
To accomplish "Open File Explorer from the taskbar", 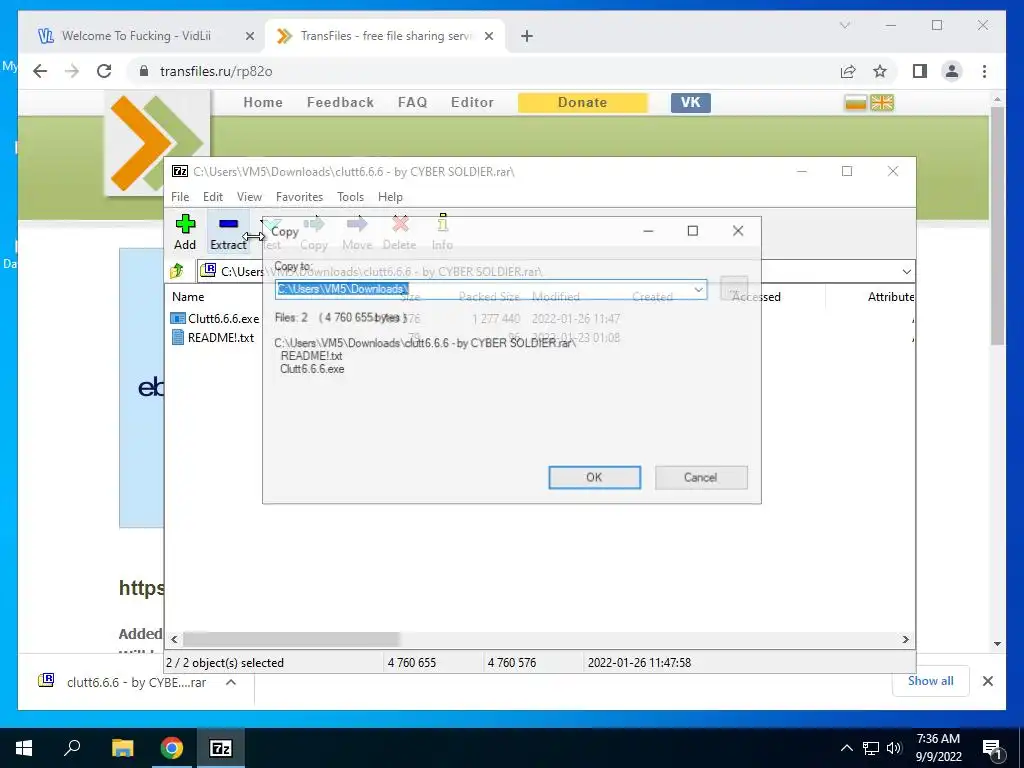I will (x=122, y=748).
